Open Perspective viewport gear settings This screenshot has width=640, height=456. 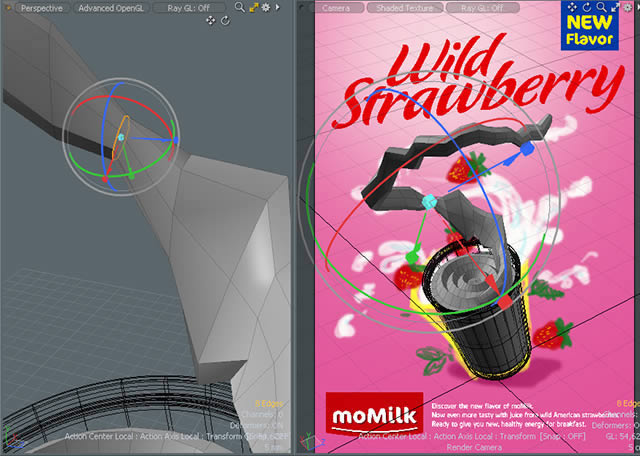266,7
